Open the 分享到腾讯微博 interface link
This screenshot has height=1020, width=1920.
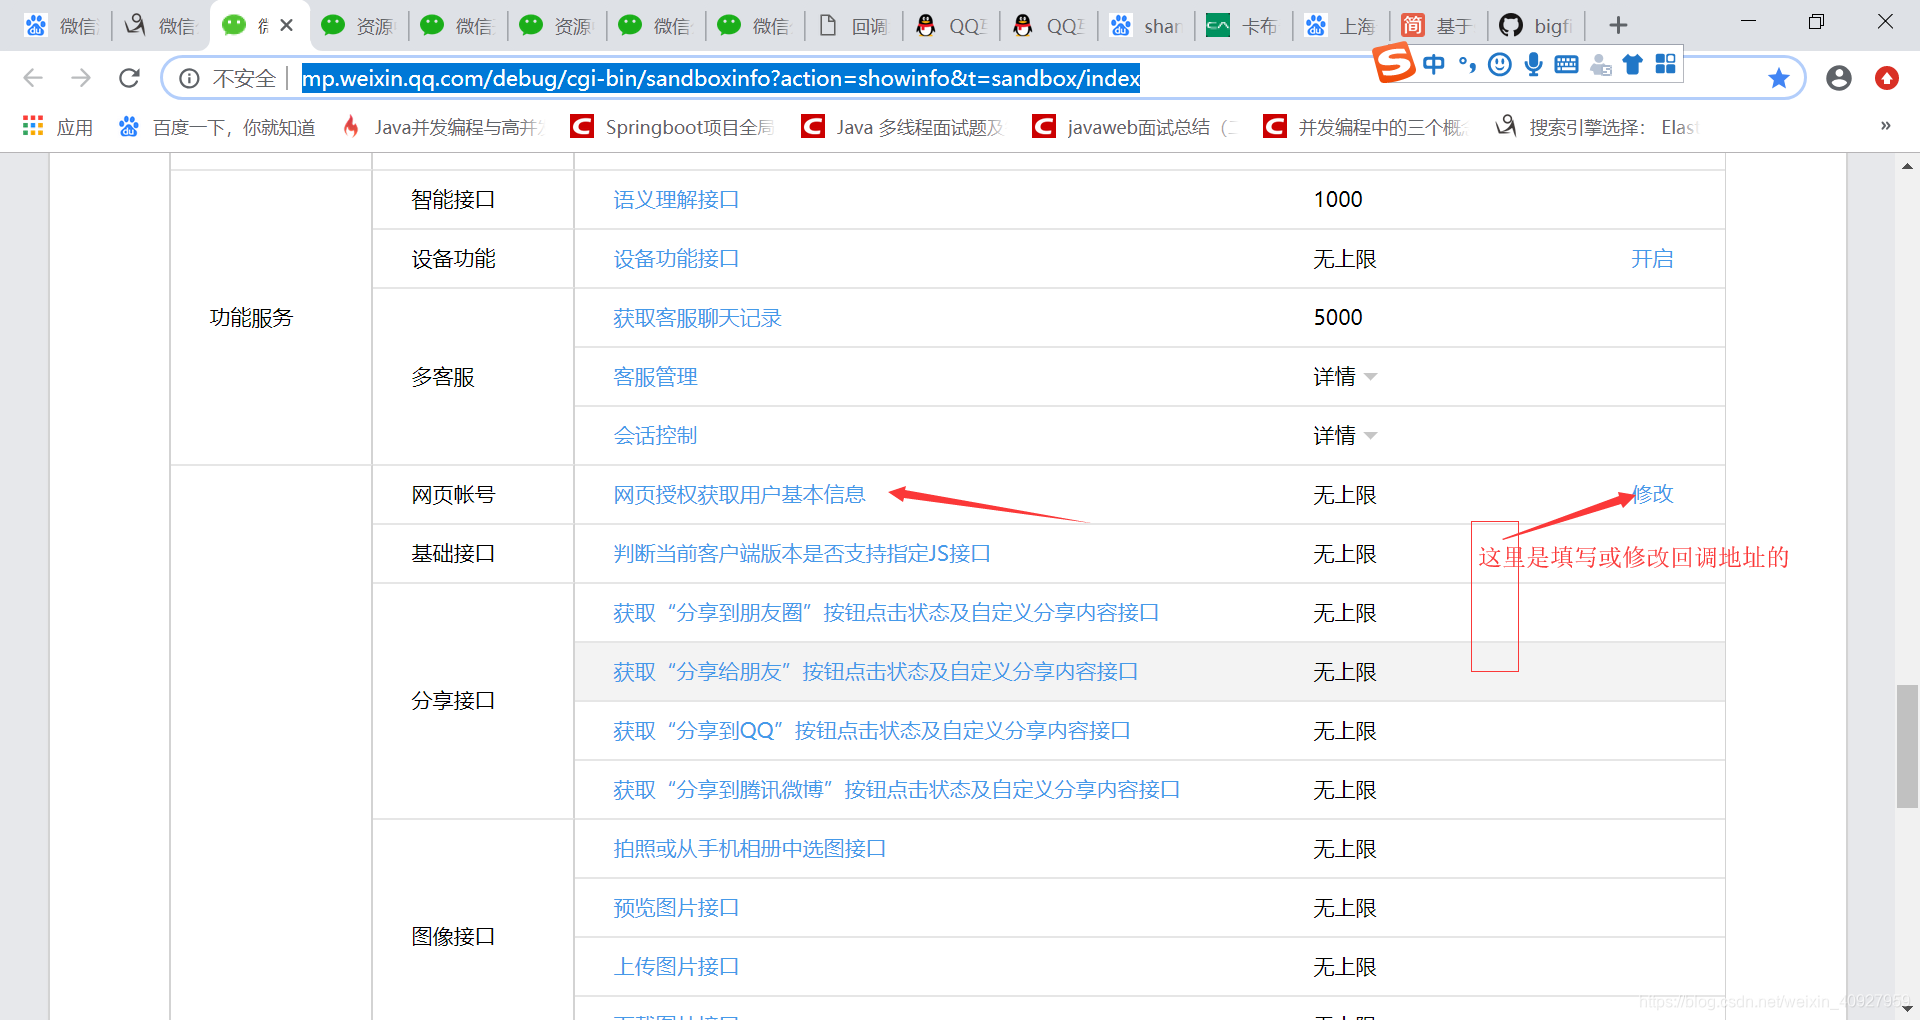point(897,790)
